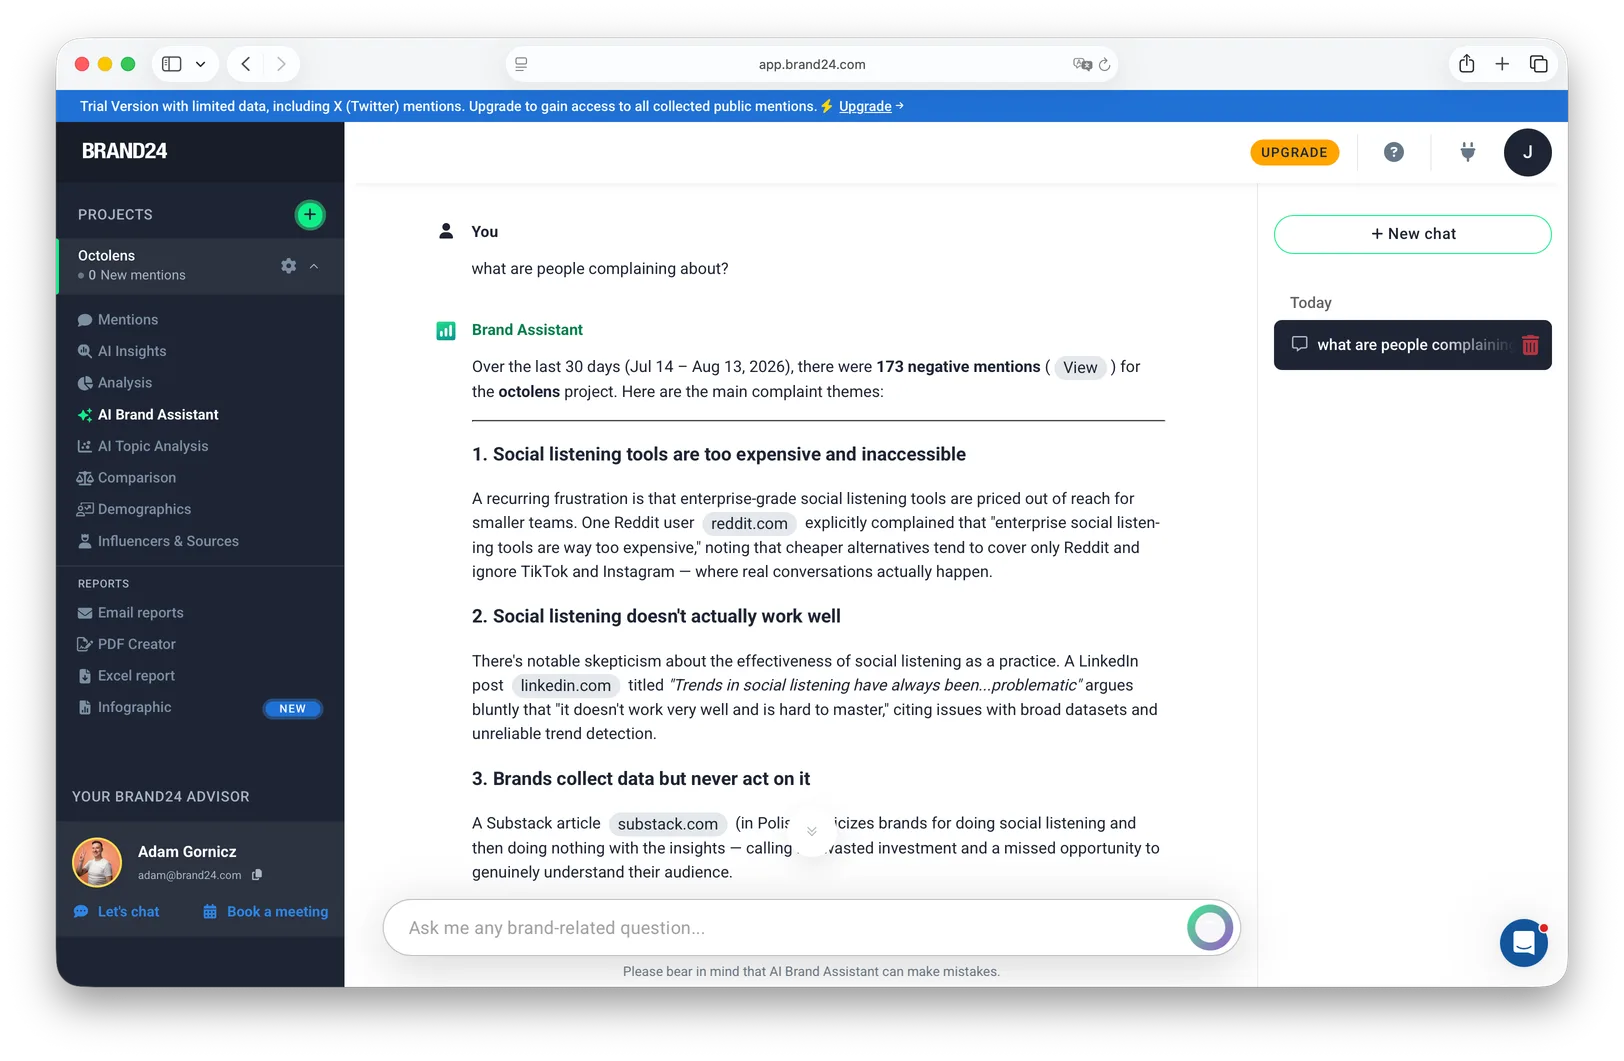Open the page translate icon in the address bar

1082,64
